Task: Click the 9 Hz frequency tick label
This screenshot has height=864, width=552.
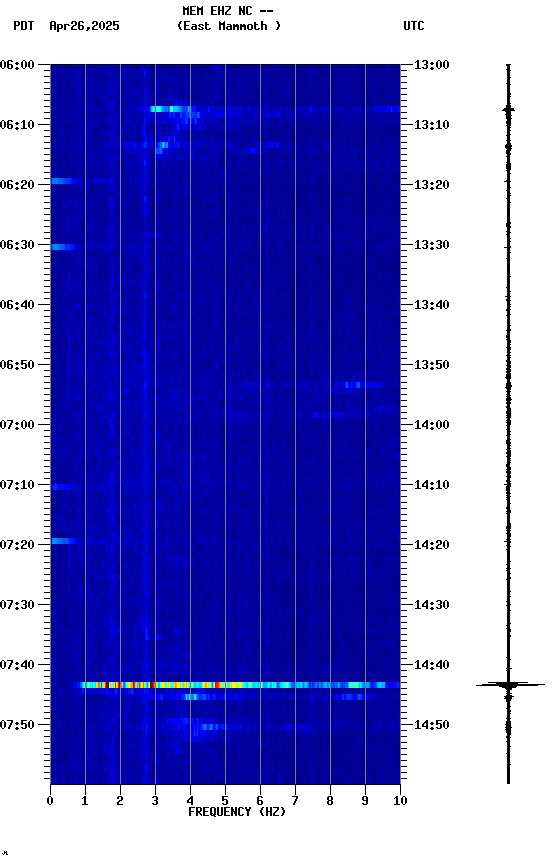Action: (x=365, y=801)
